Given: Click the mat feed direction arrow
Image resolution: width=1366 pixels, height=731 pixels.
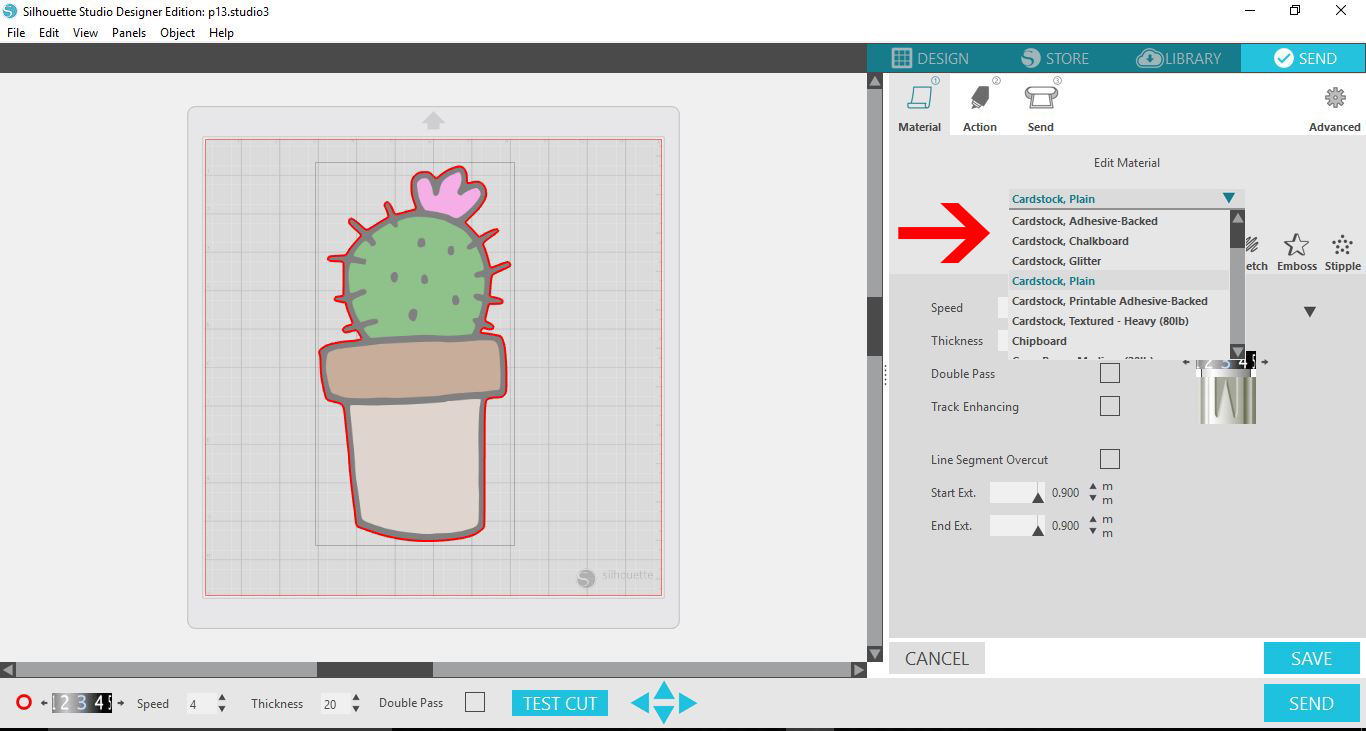Looking at the screenshot, I should tap(433, 121).
